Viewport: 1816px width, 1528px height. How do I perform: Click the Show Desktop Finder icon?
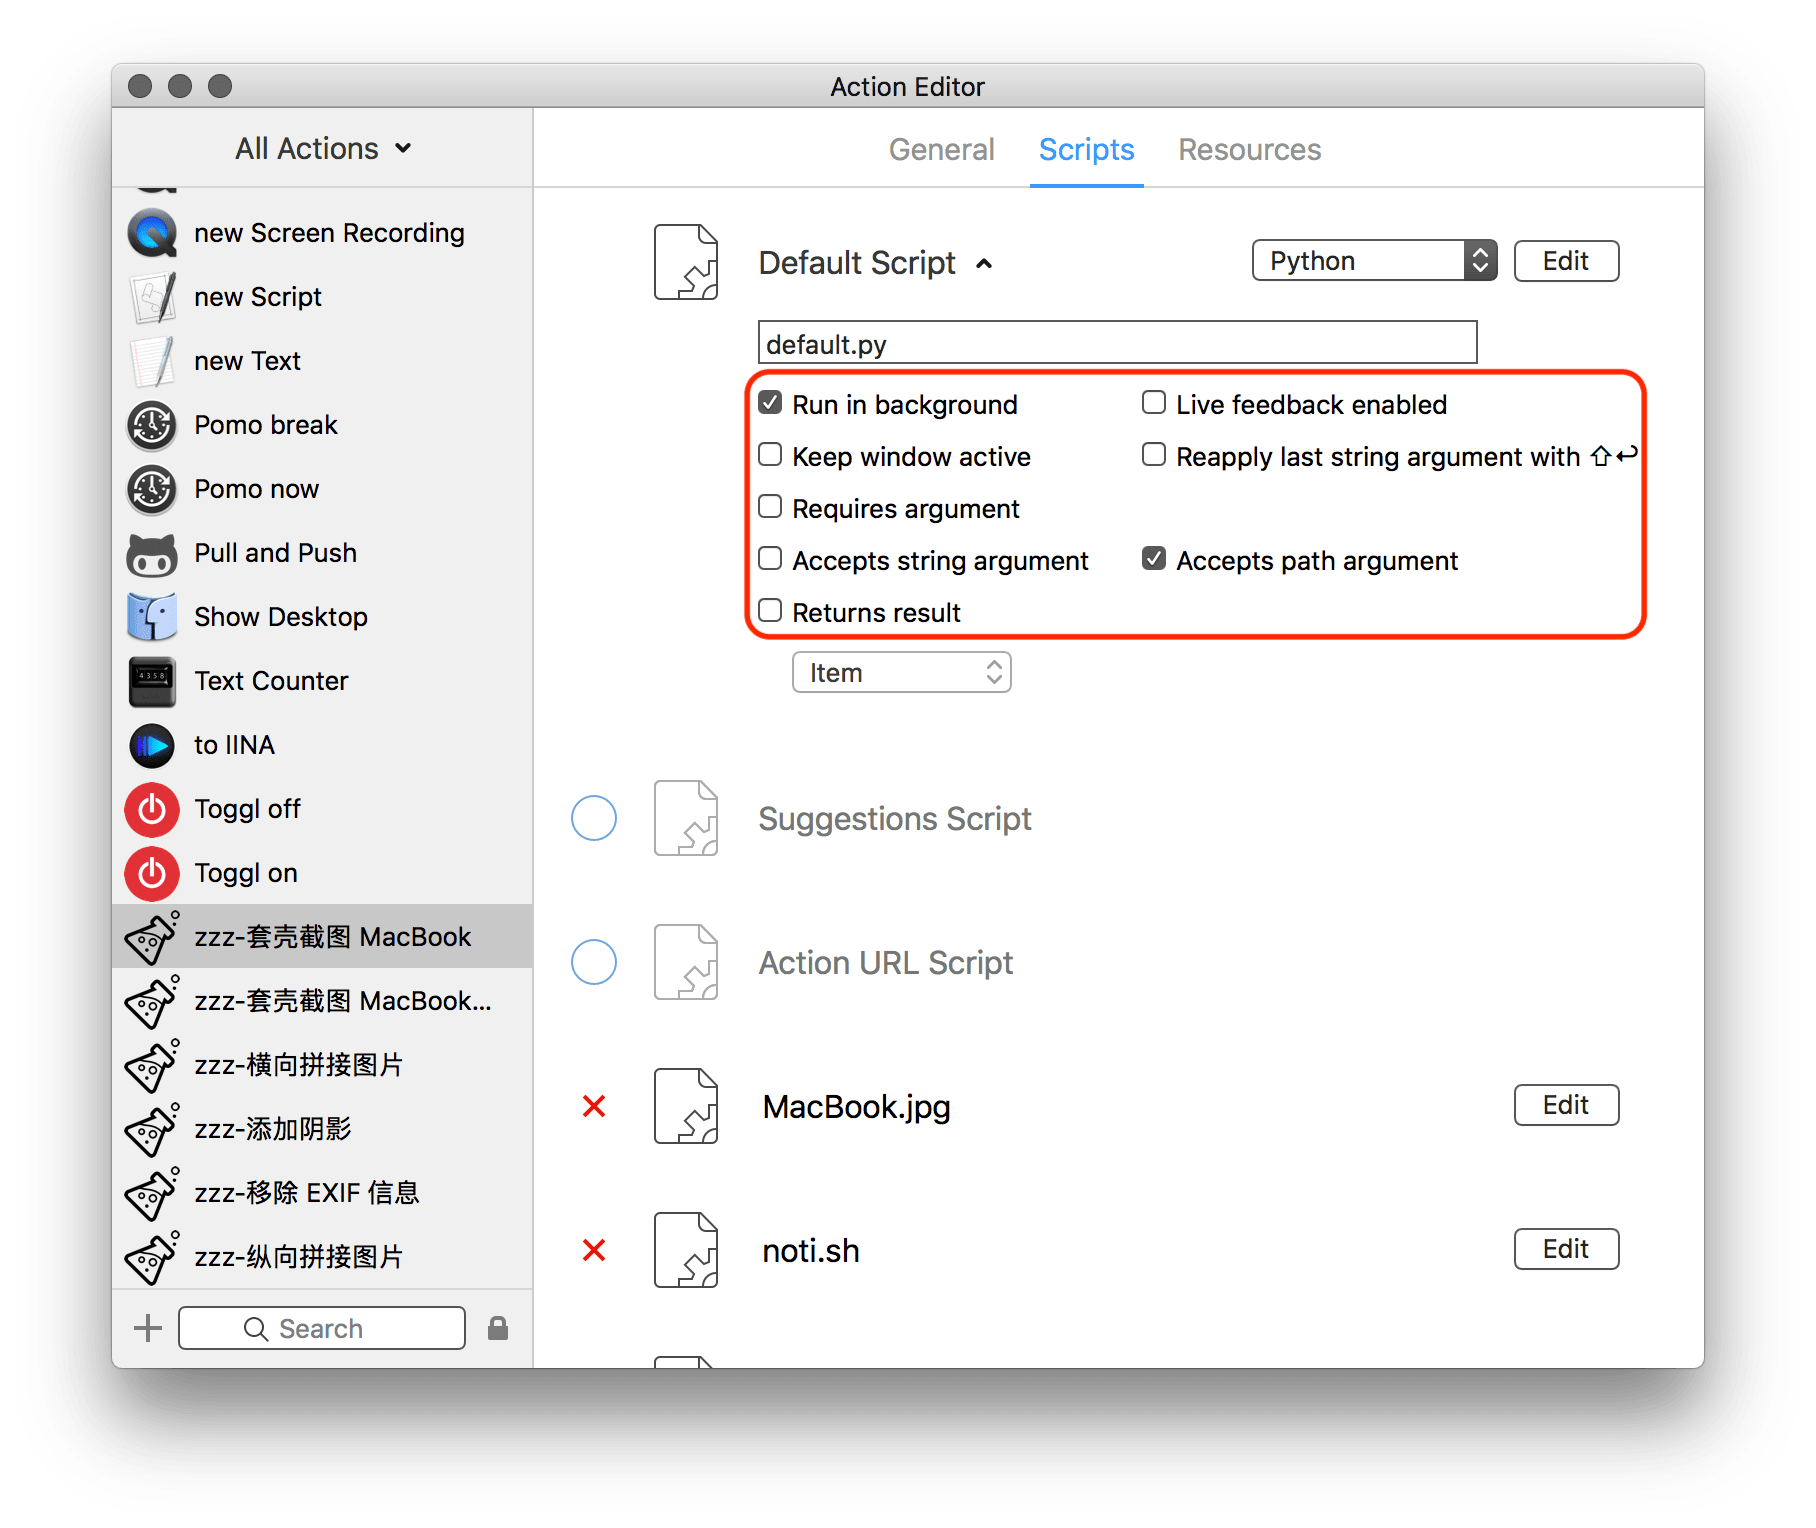tap(152, 617)
